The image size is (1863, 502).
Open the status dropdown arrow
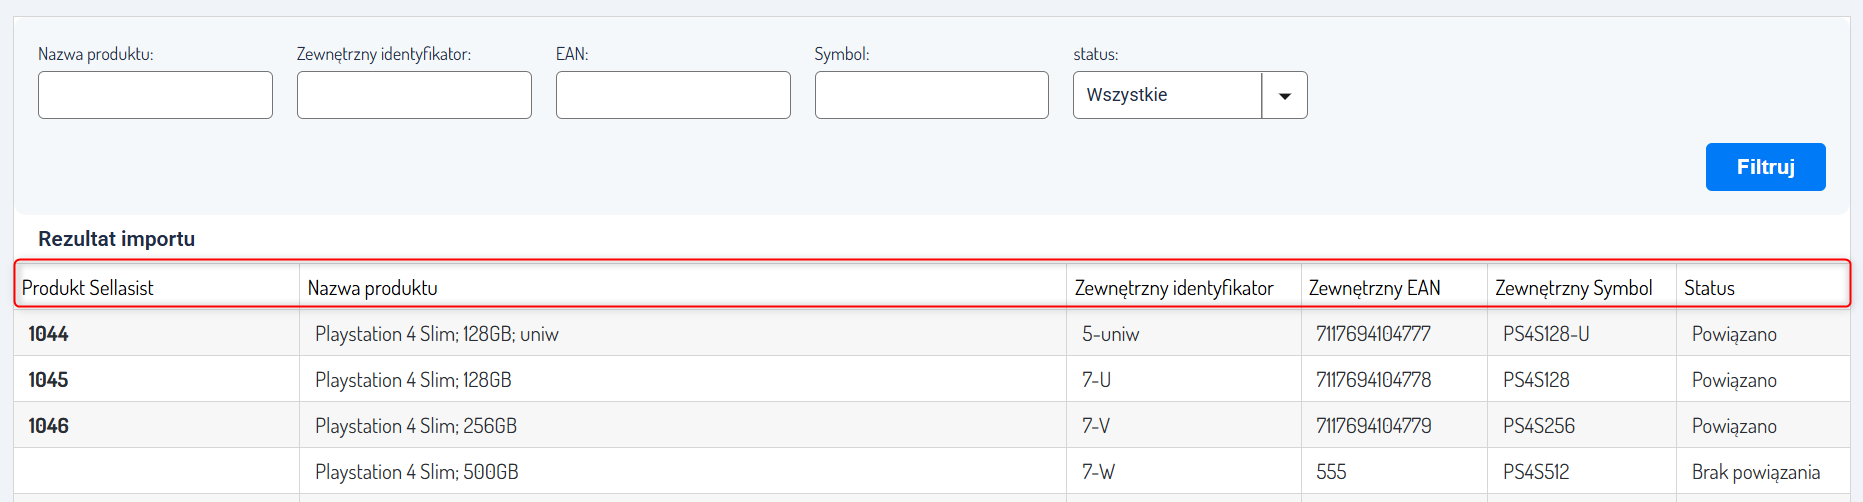[x=1285, y=96]
